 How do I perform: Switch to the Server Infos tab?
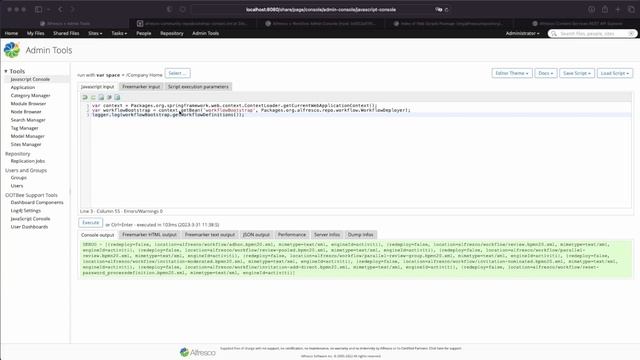[x=327, y=235]
